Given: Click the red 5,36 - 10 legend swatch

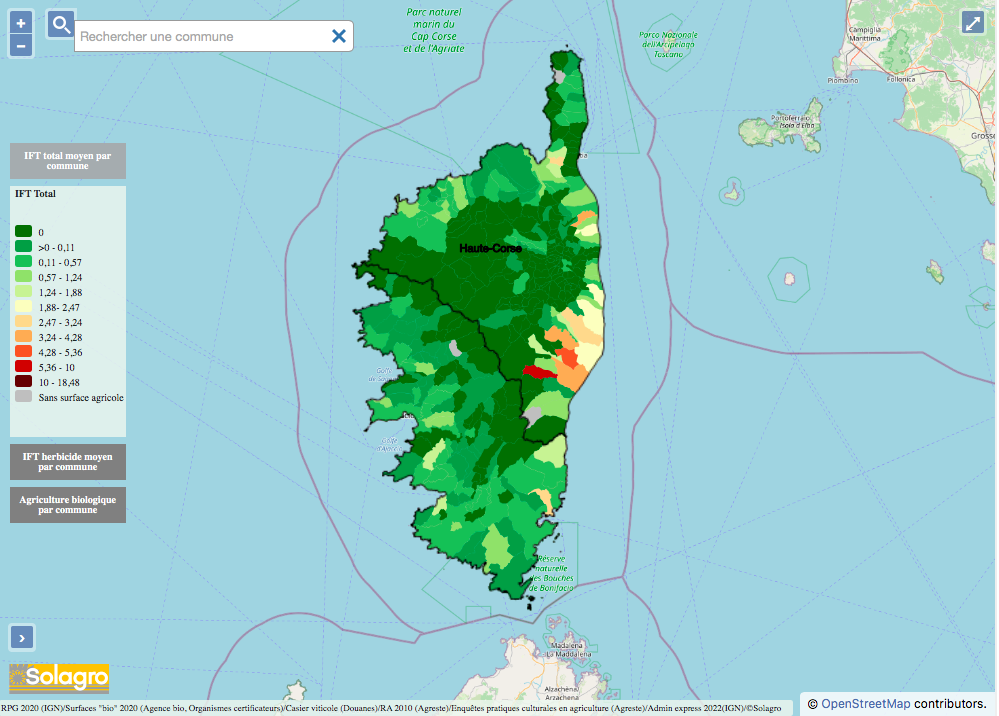Looking at the screenshot, I should (23, 367).
